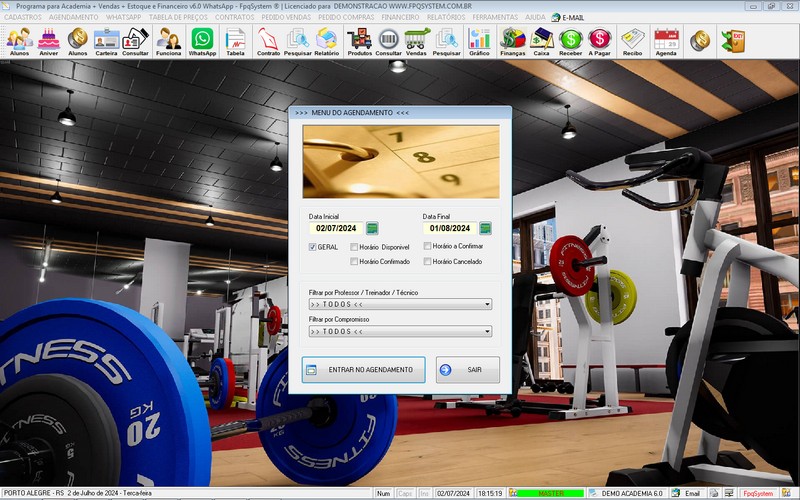Click the E-MAIL menu item
The height and width of the screenshot is (500, 800).
click(x=568, y=17)
